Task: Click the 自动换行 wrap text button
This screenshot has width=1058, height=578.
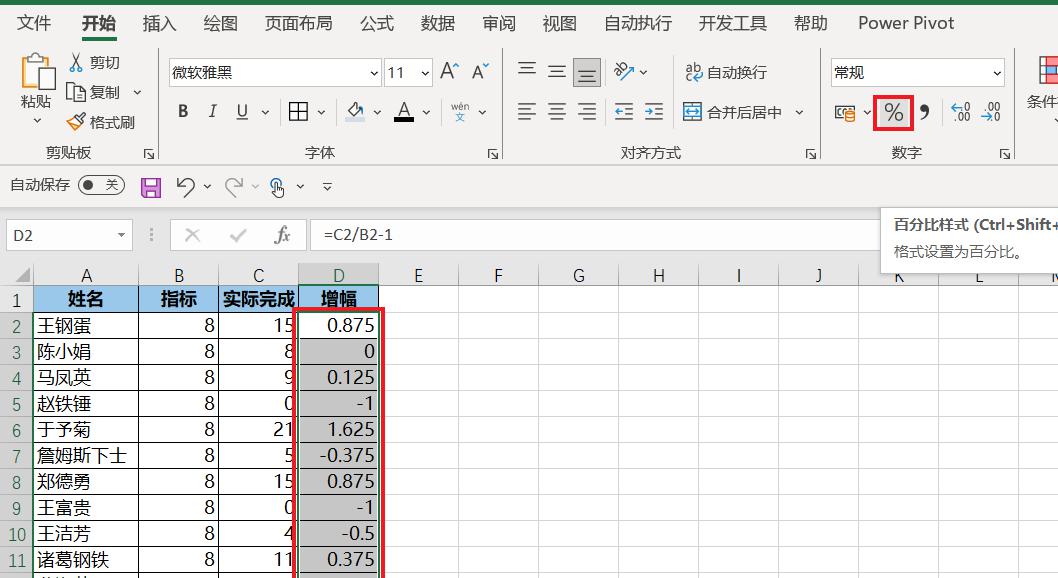Action: [x=725, y=72]
